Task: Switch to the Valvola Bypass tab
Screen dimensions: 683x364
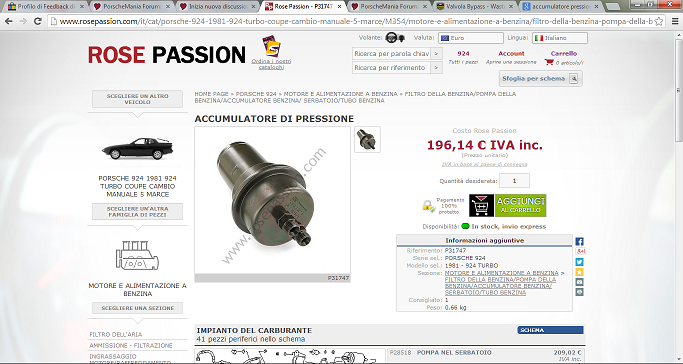Action: 475,7
